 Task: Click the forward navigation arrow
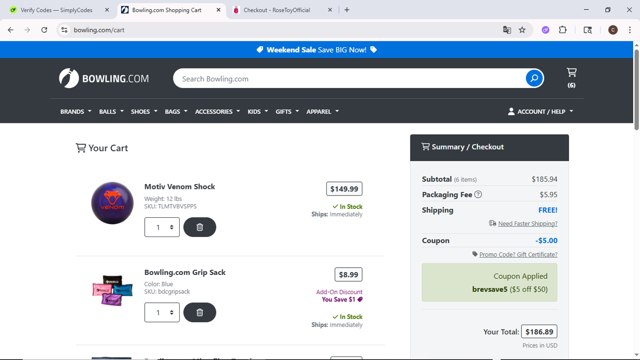(27, 30)
